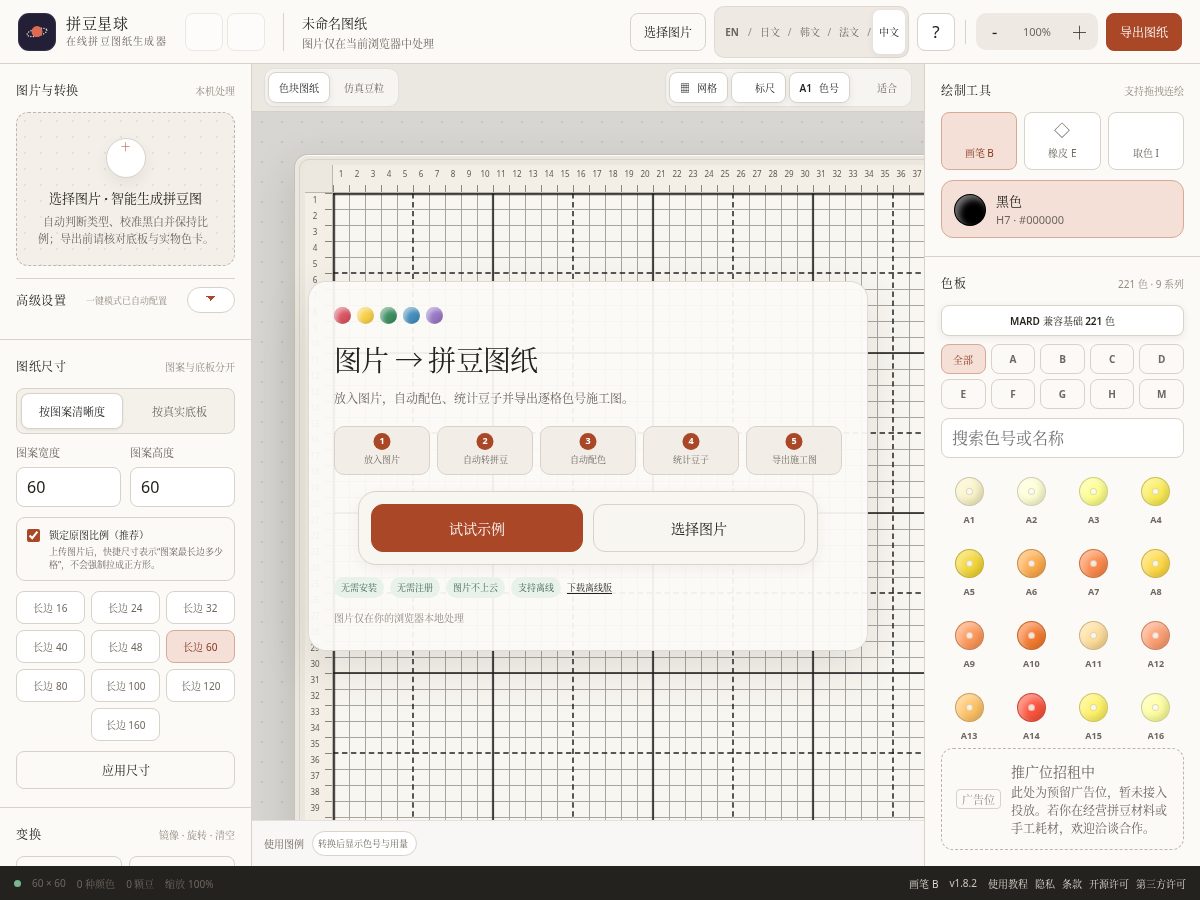Viewport: 1200px width, 900px height.
Task: Select the 画笔 B pen tool
Action: coord(979,141)
